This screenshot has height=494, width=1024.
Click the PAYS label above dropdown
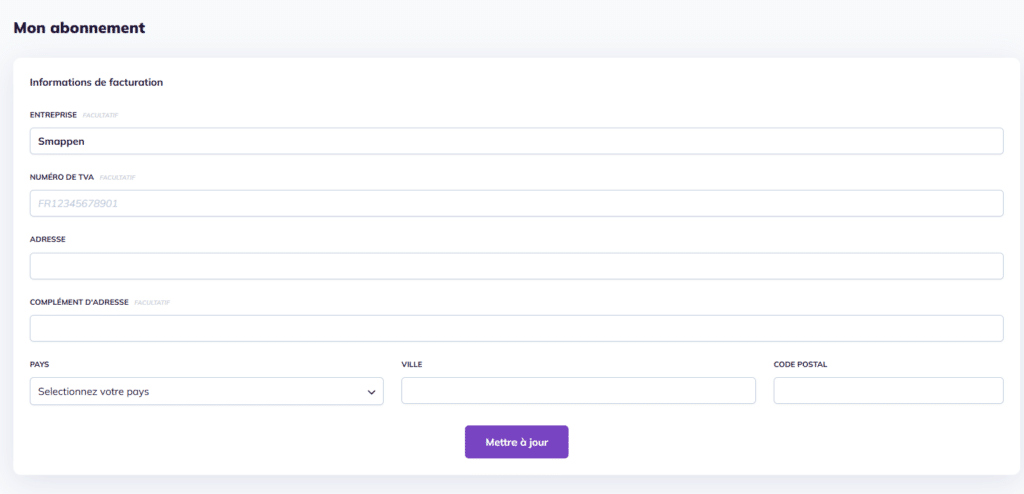tap(40, 365)
